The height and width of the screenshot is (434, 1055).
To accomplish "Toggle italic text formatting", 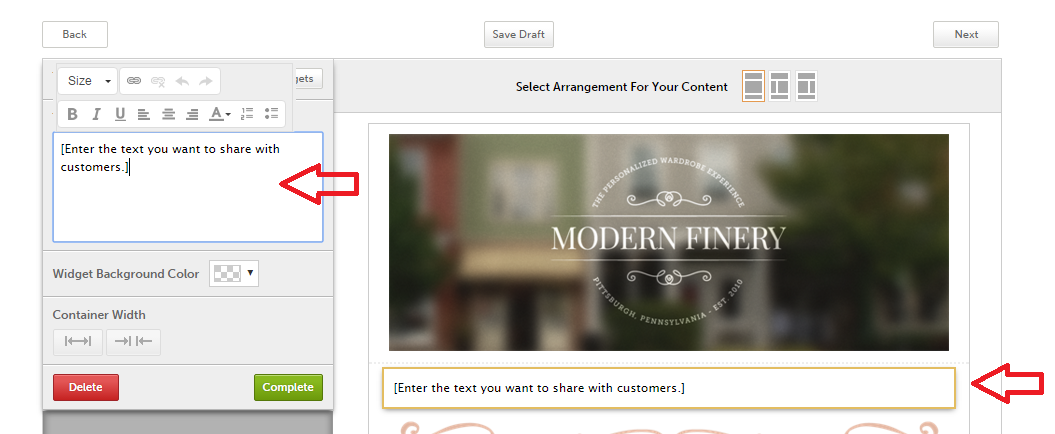I will click(96, 114).
